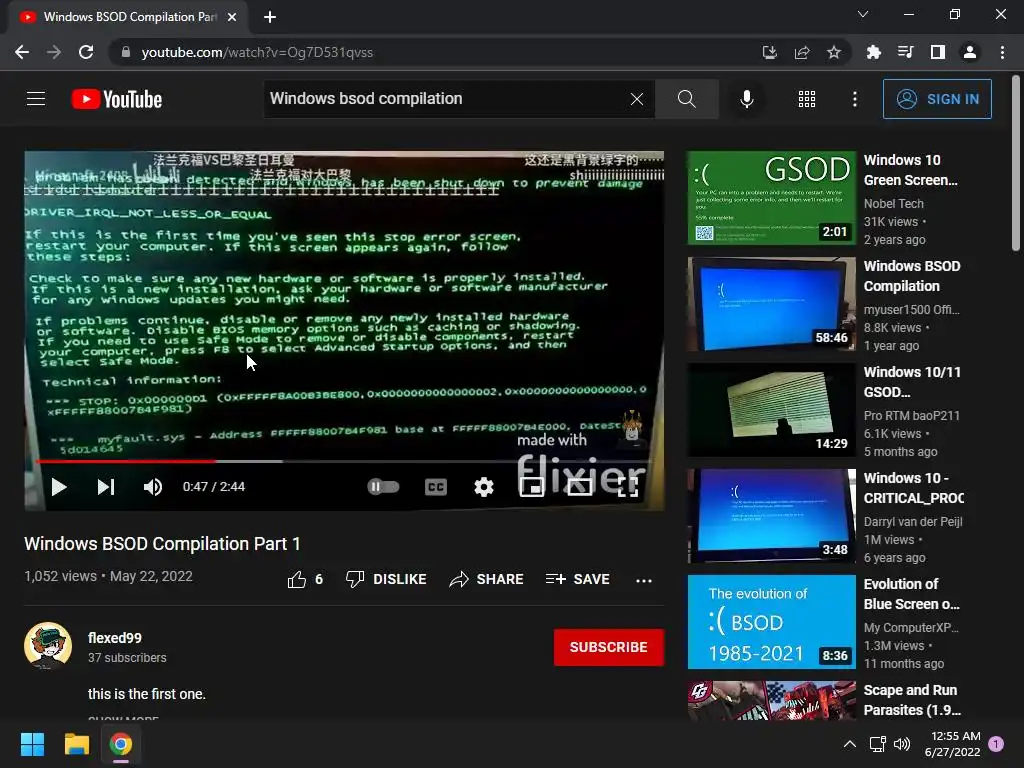Open the flexed99 channel avatar
The width and height of the screenshot is (1024, 768).
click(x=48, y=646)
